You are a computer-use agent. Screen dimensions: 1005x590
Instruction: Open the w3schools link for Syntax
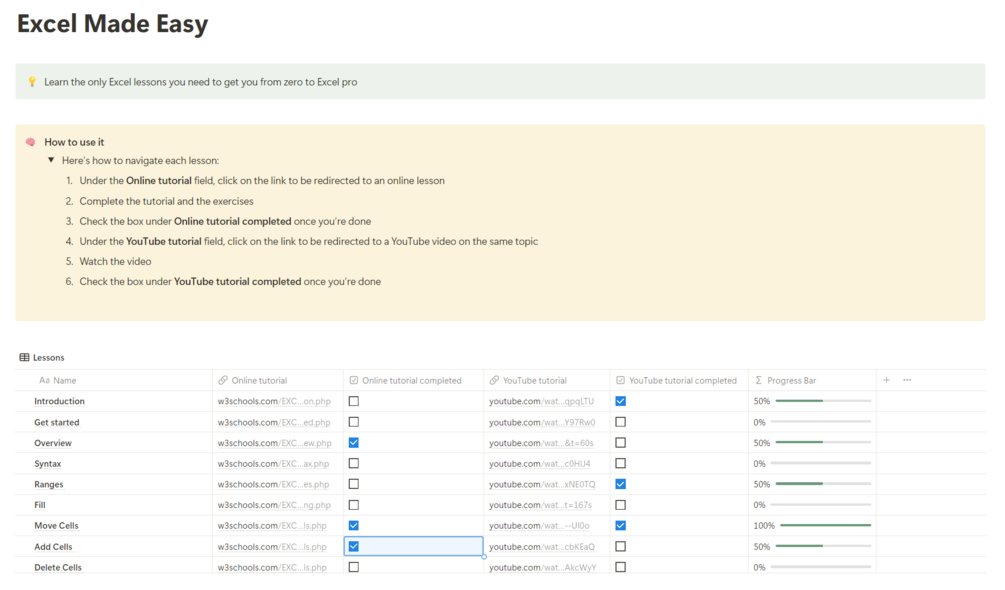(x=273, y=464)
